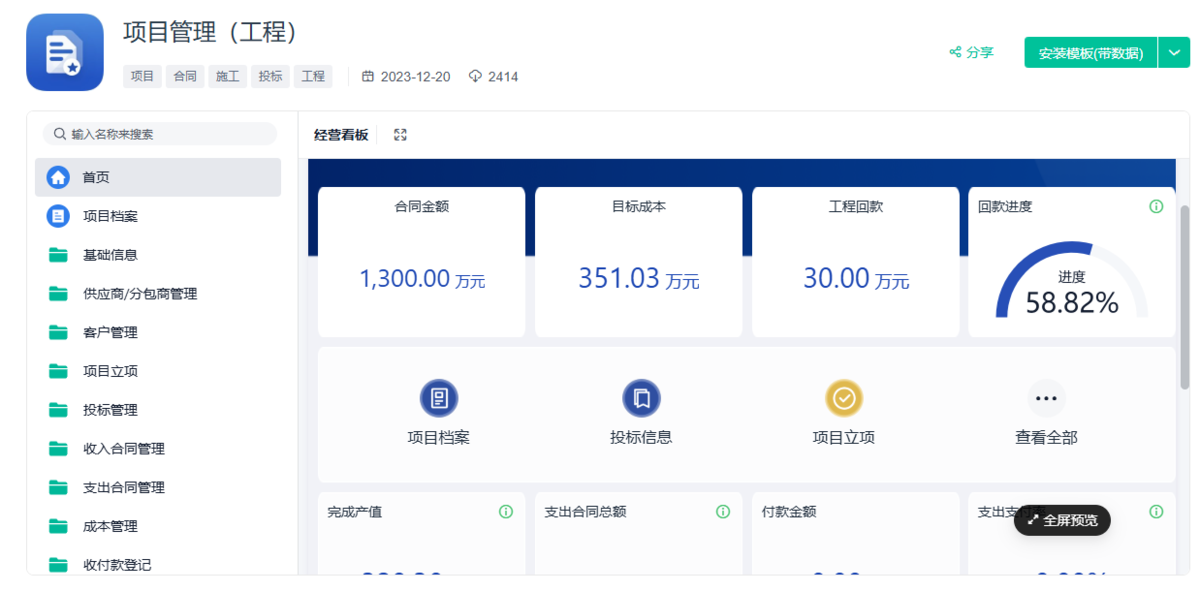Image resolution: width=1200 pixels, height=592 pixels.
Task: Toggle the info tooltip on 完成产值
Action: pos(505,511)
